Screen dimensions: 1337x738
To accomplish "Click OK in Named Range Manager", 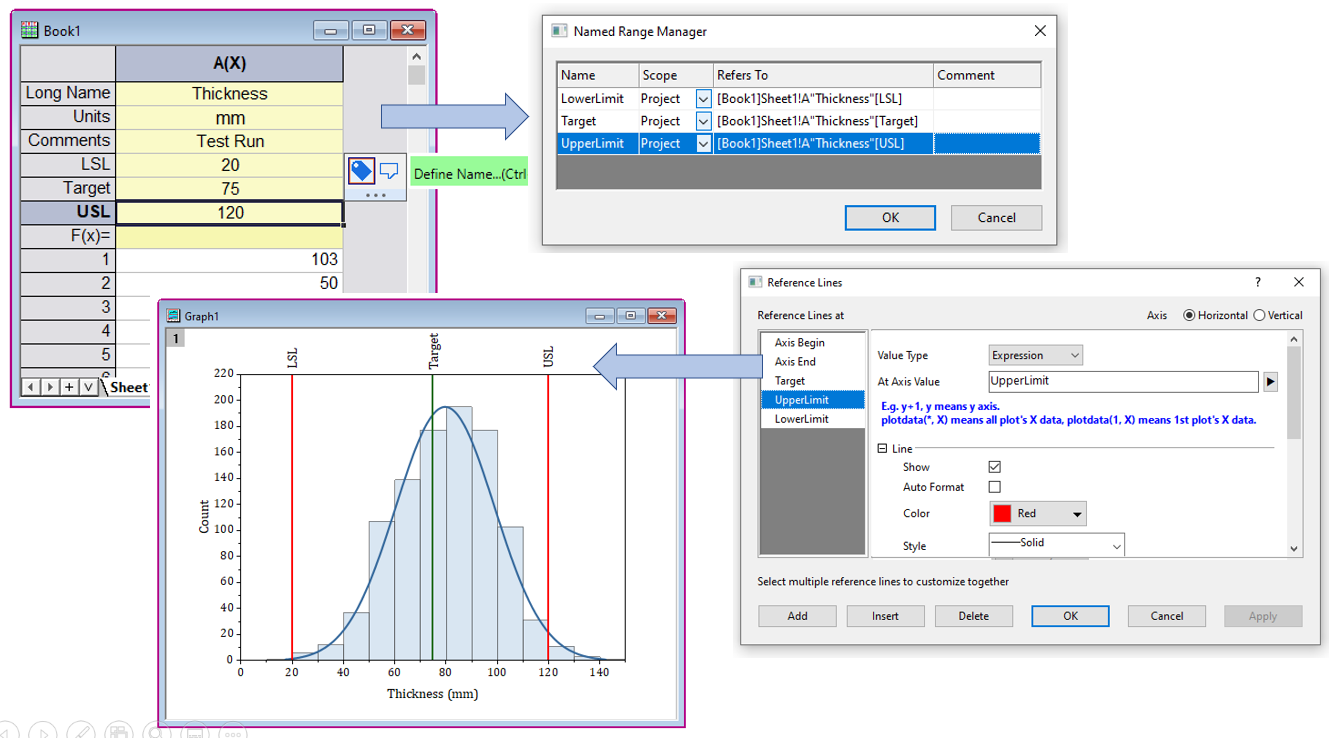I will [890, 217].
